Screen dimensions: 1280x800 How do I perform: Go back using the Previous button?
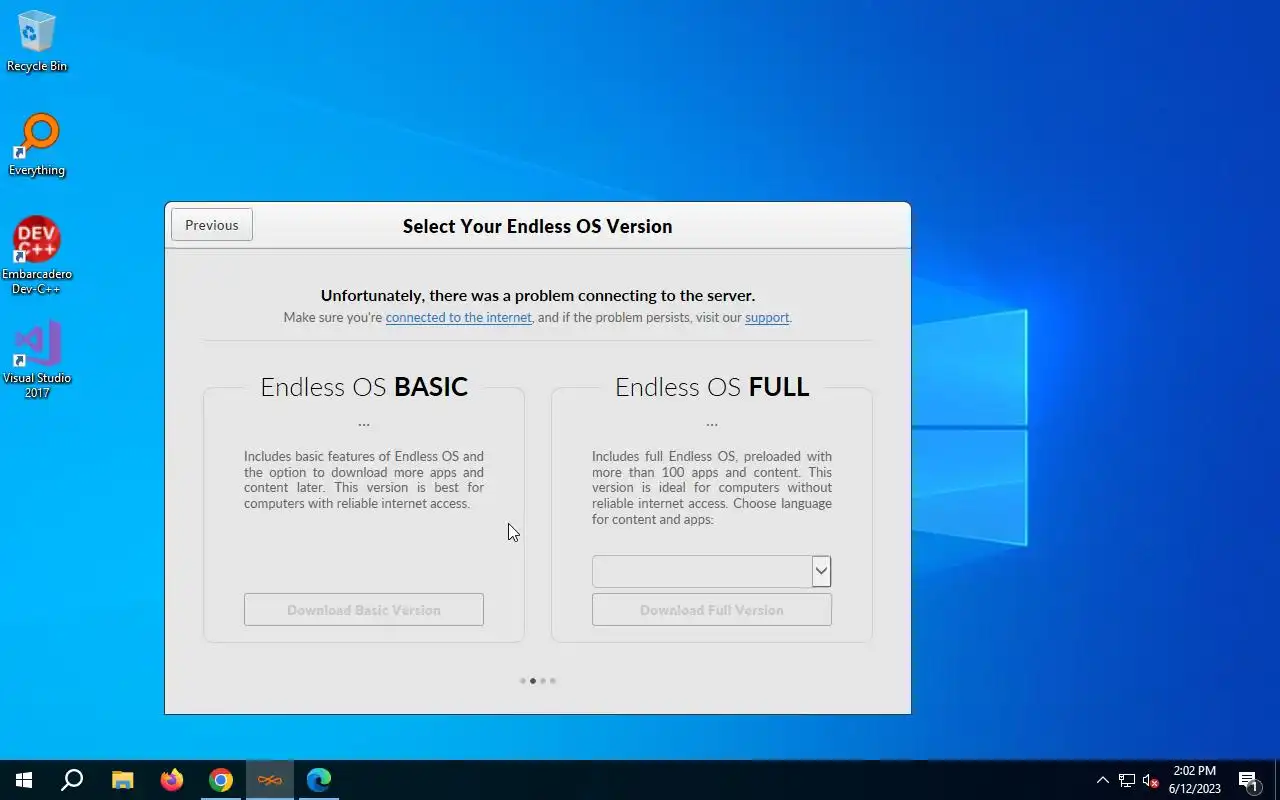(x=212, y=225)
